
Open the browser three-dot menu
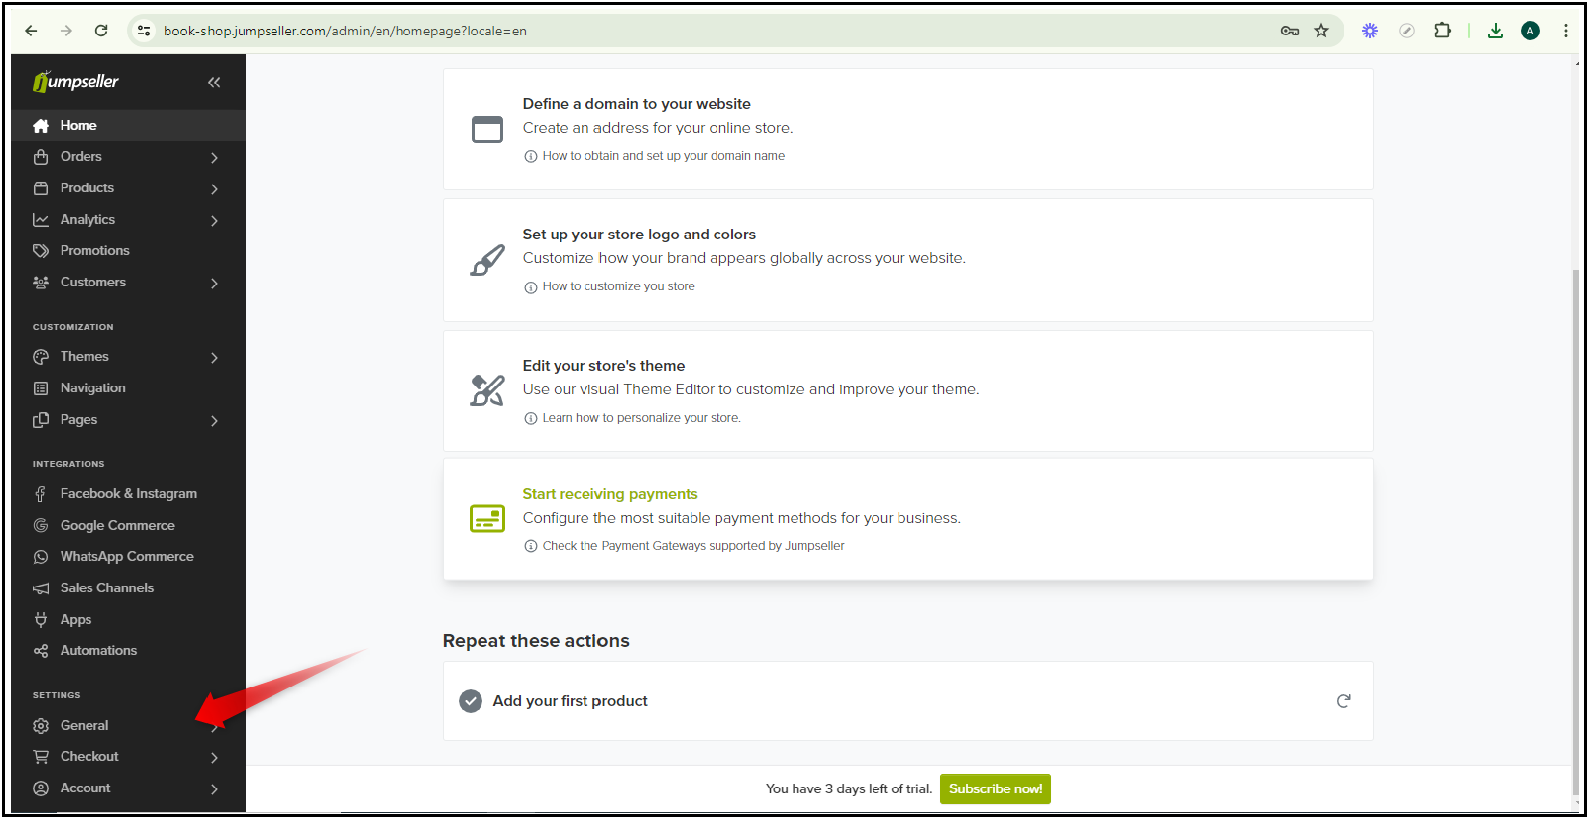1566,31
